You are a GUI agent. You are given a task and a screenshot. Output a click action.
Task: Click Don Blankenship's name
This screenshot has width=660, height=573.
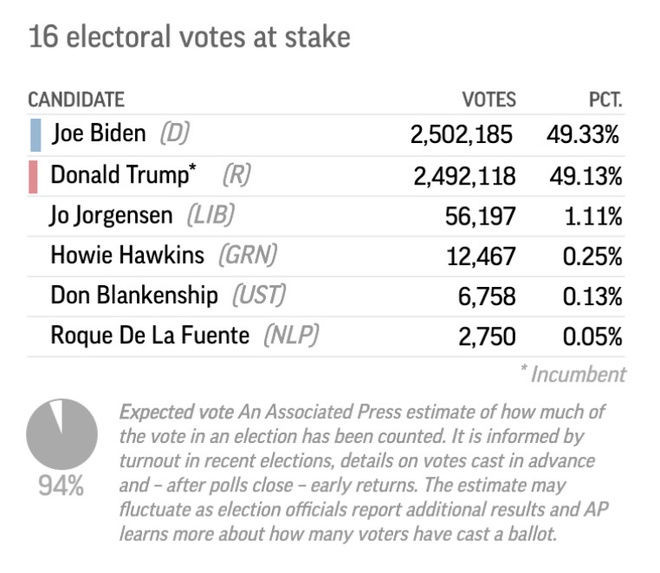tap(134, 295)
